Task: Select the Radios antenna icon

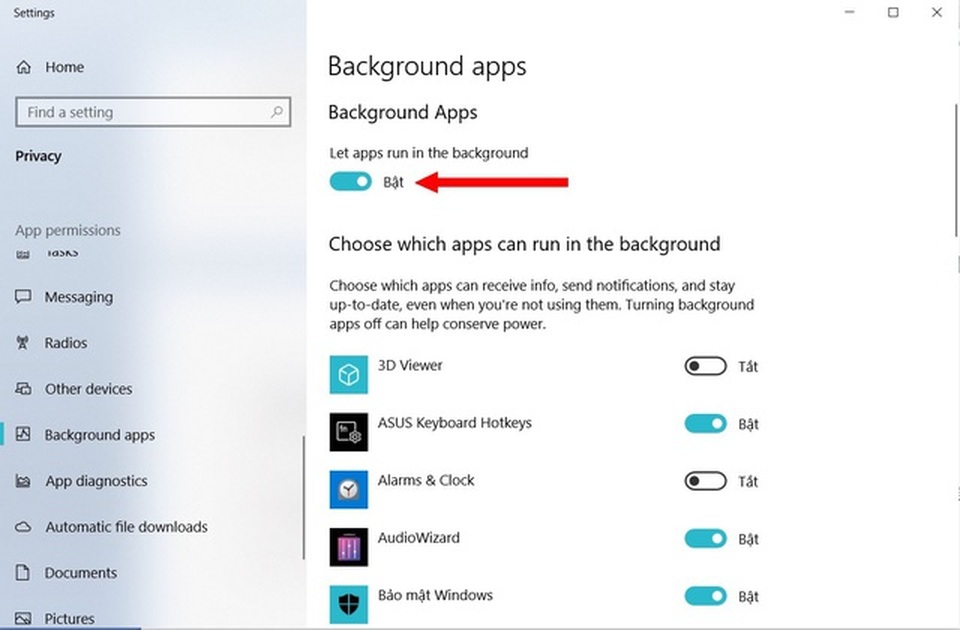Action: point(23,343)
